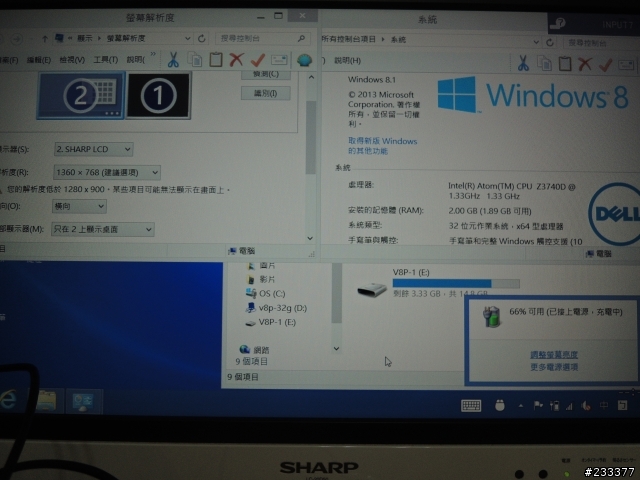Click network signal icon in system tray
The image size is (640, 480).
(569, 406)
